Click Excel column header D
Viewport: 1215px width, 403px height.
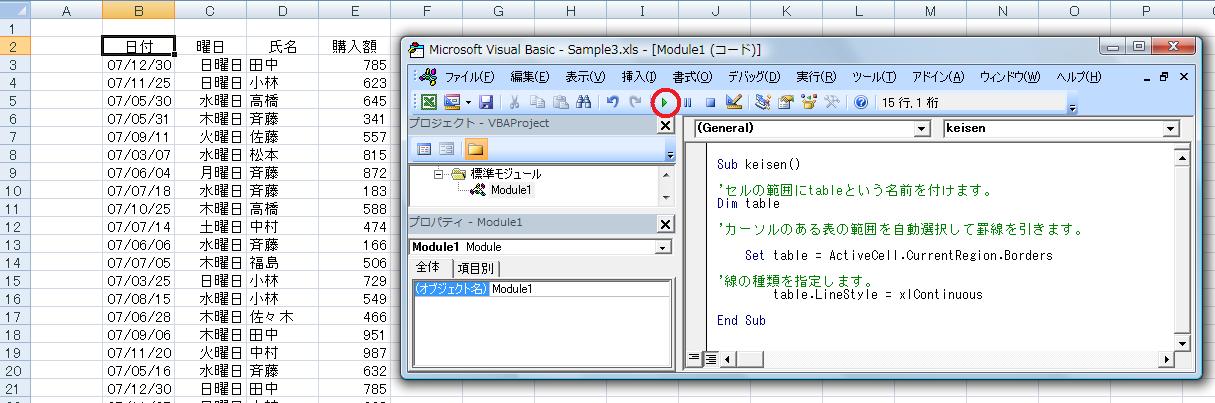point(284,11)
